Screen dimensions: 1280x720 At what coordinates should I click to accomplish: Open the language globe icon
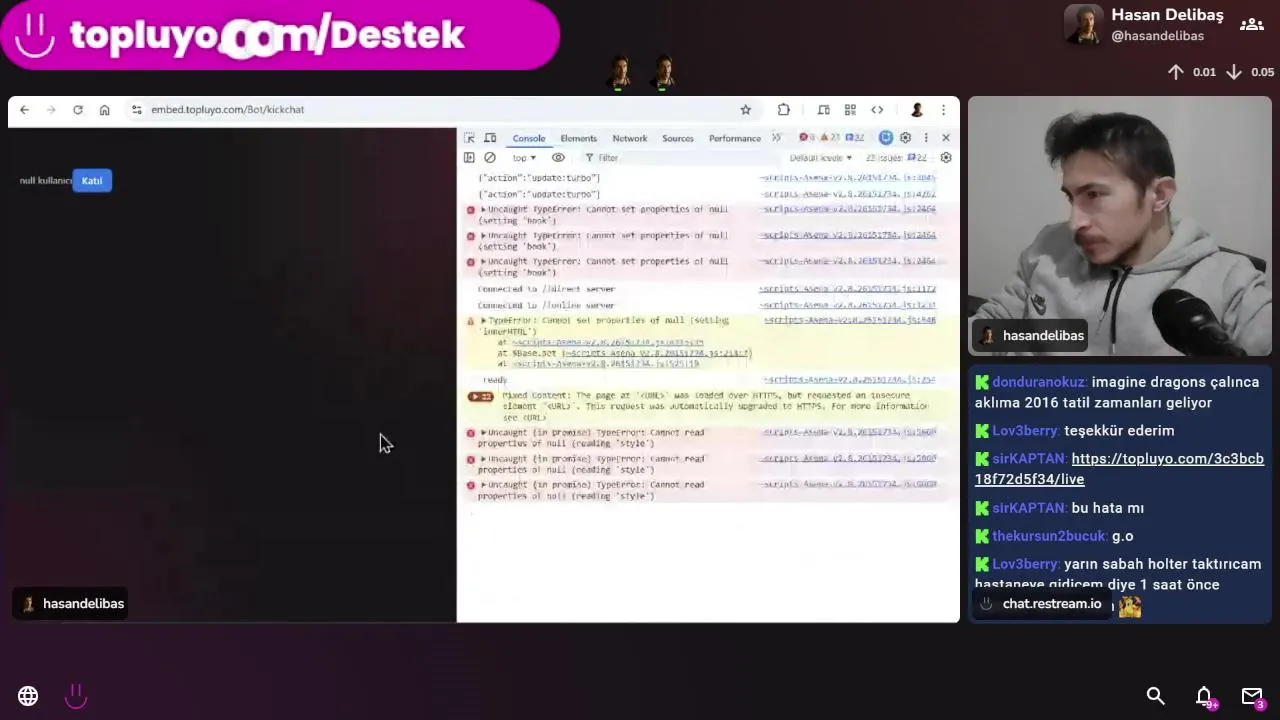pyautogui.click(x=28, y=696)
